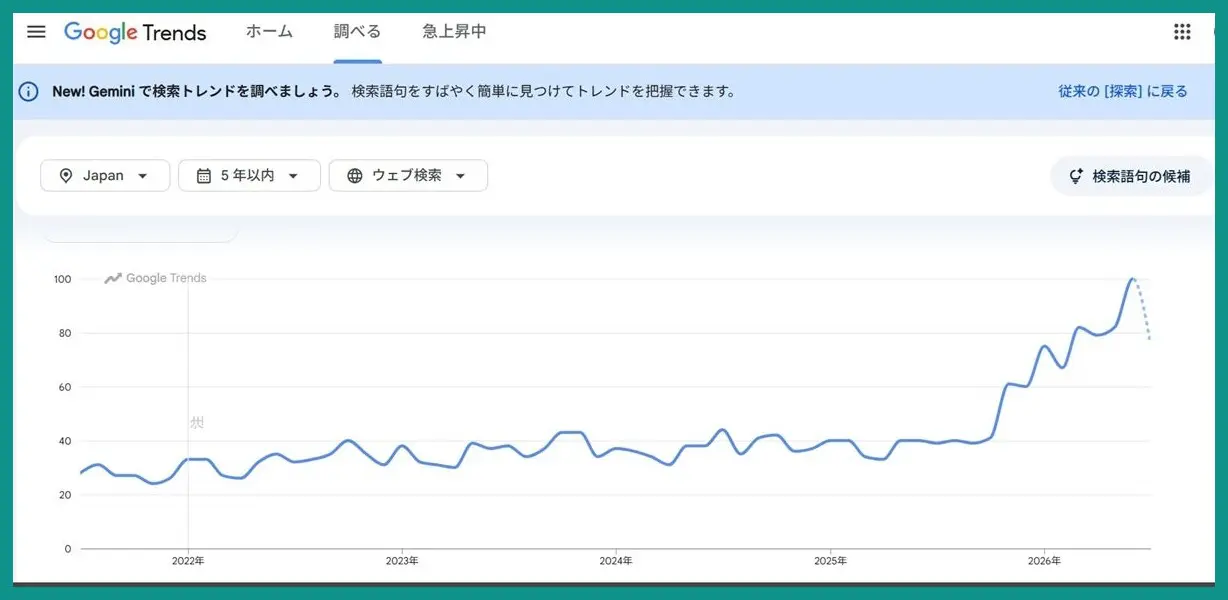This screenshot has width=1228, height=600.
Task: Open the Japan region dropdown
Action: point(105,175)
